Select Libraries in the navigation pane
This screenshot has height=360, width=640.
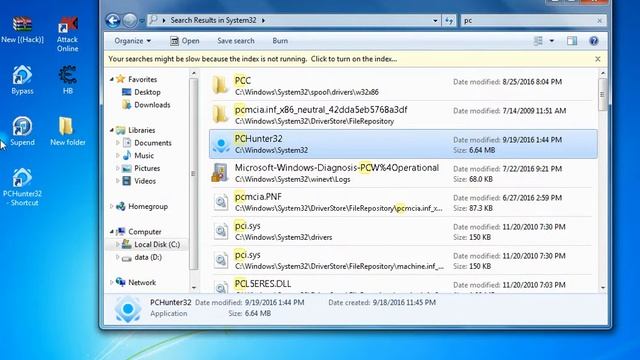142,130
